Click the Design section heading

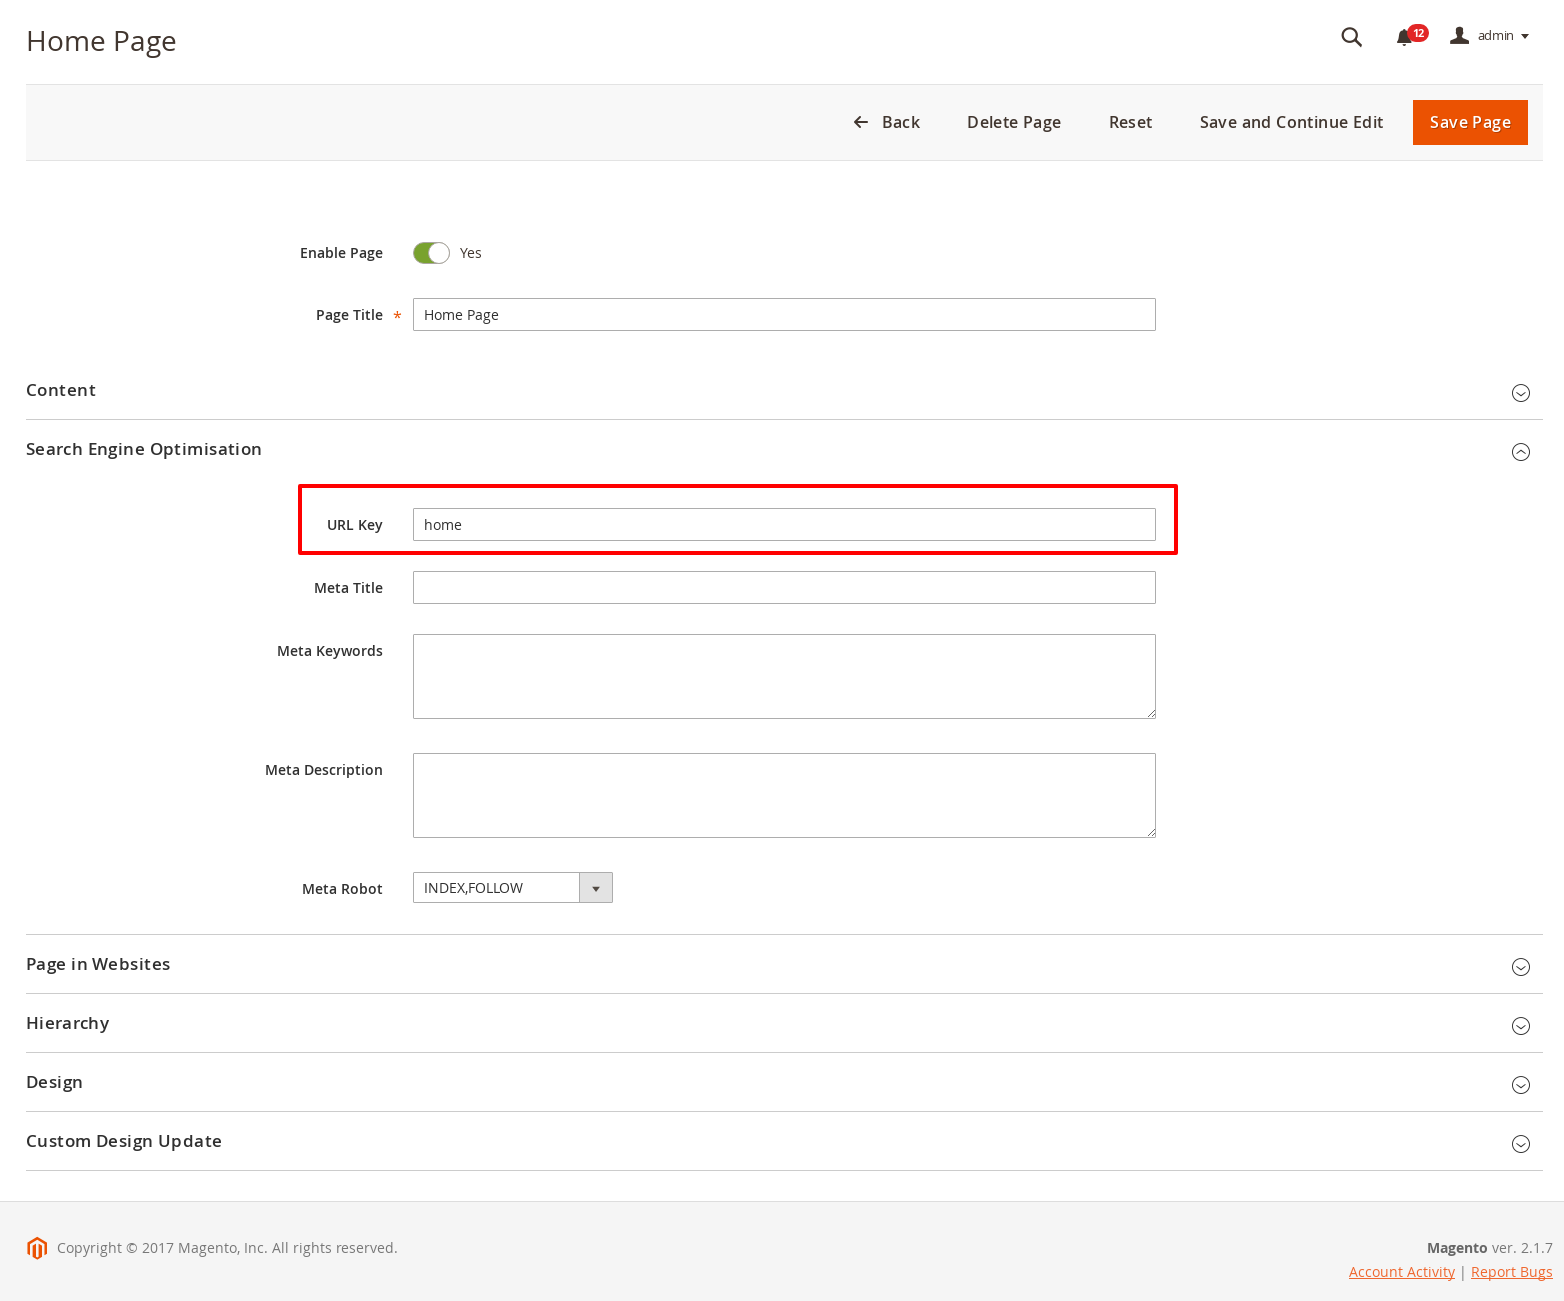54,1082
